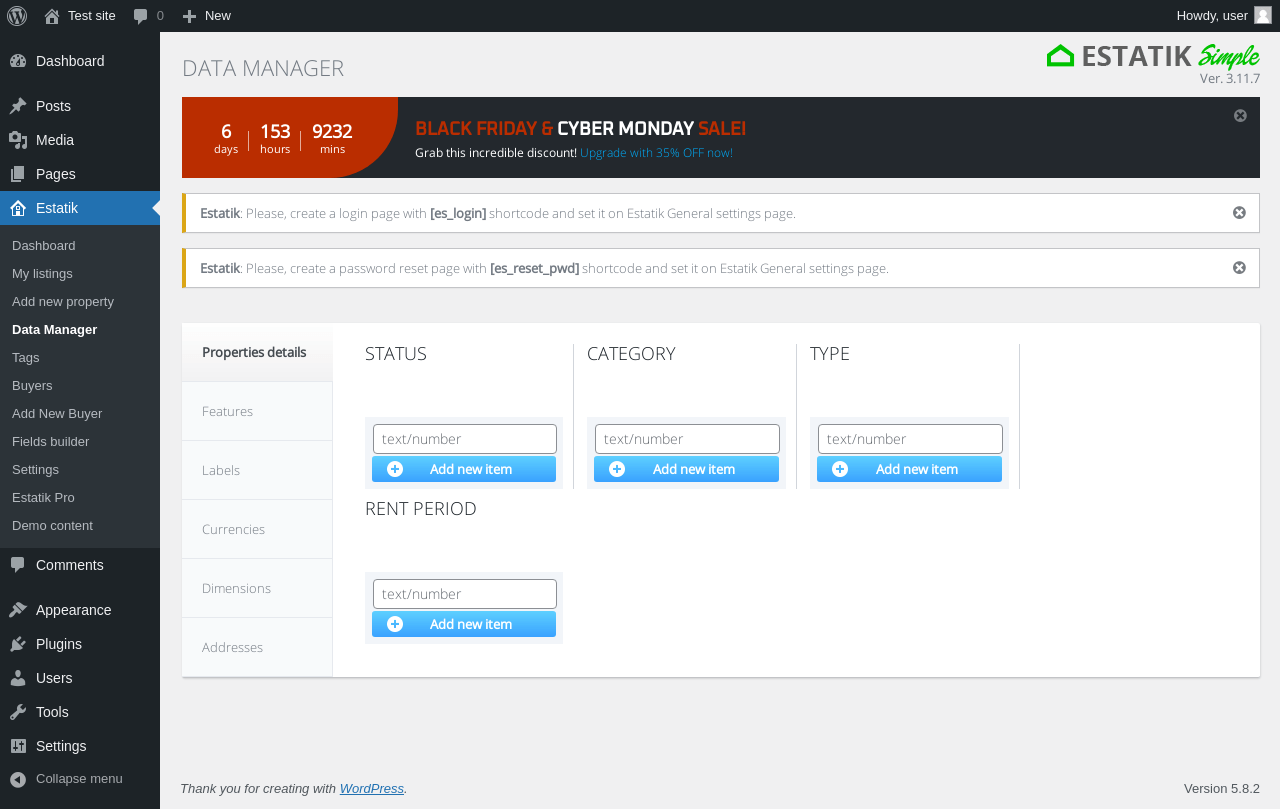Switch to the Features tab

[257, 411]
